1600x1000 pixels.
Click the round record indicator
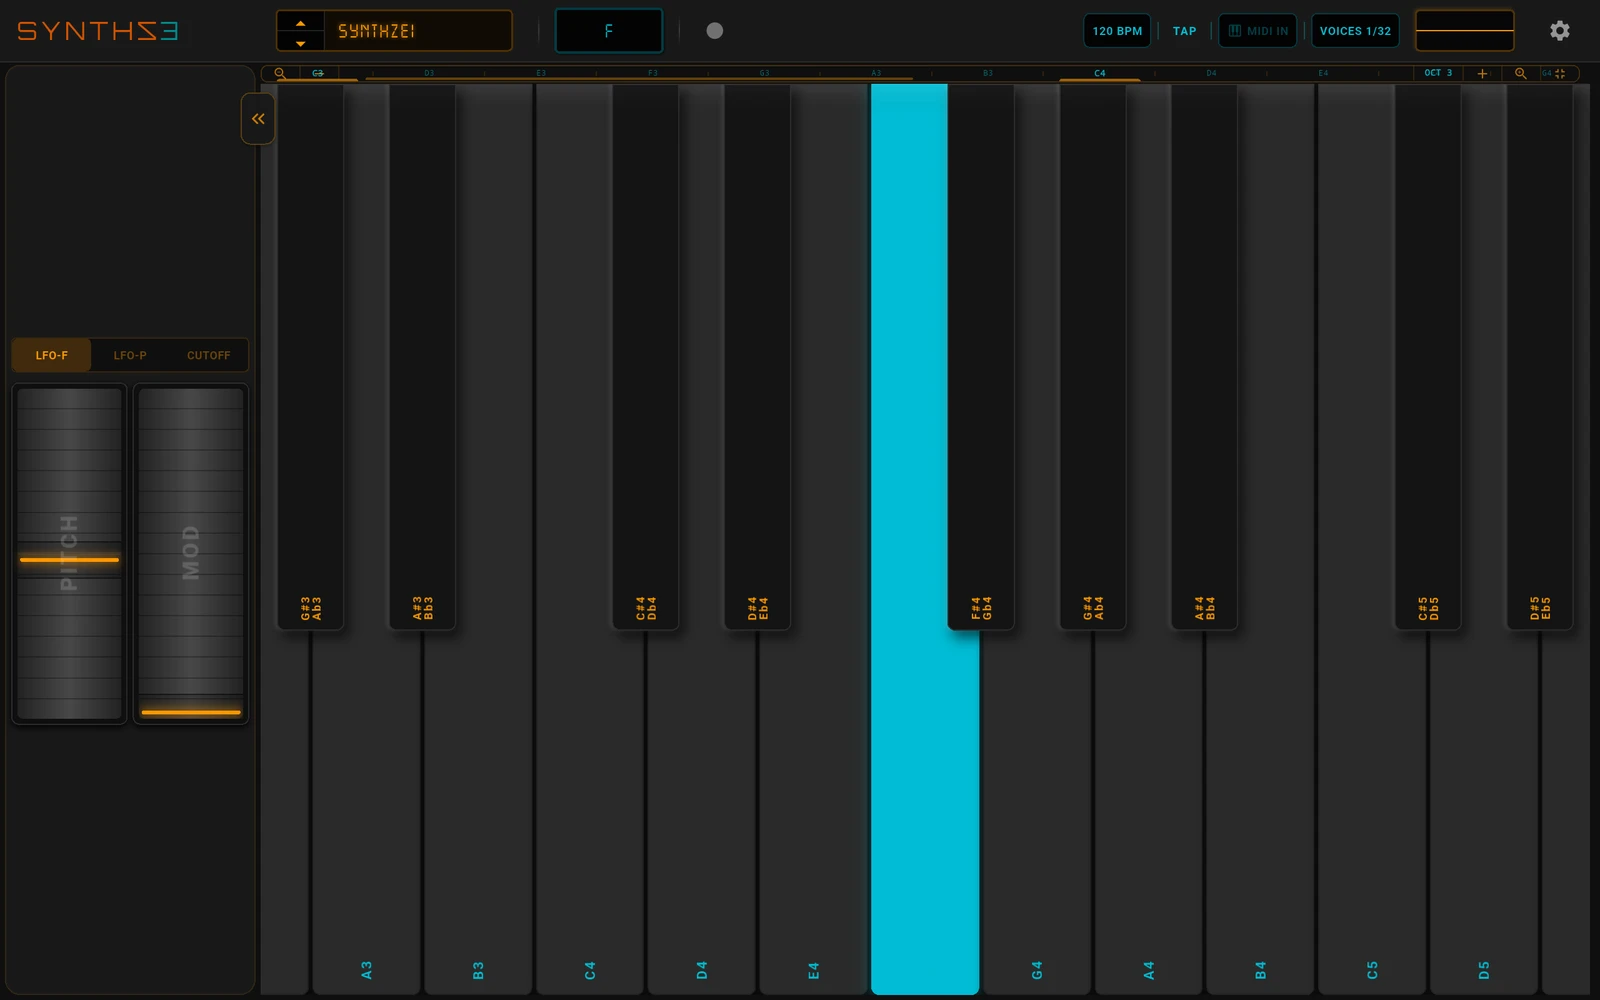tap(715, 31)
